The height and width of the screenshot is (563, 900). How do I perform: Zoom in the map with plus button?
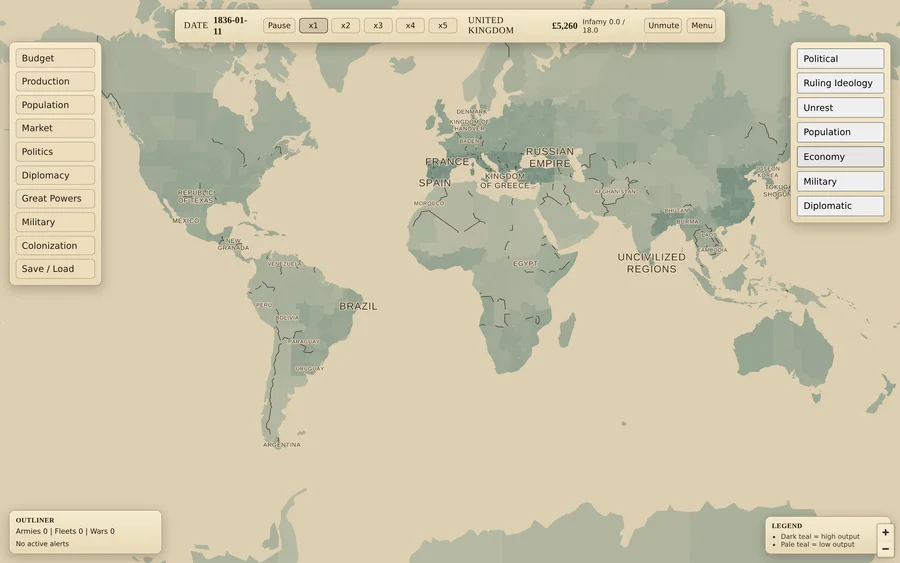(x=885, y=533)
